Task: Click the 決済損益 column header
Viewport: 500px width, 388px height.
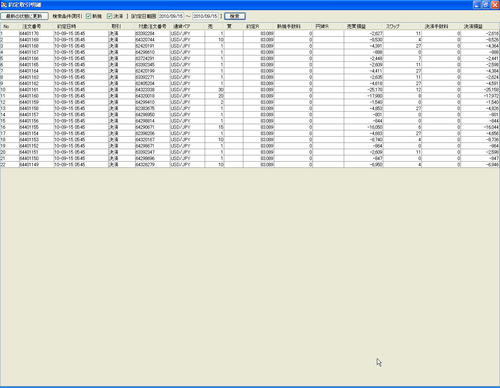Action: [480, 26]
